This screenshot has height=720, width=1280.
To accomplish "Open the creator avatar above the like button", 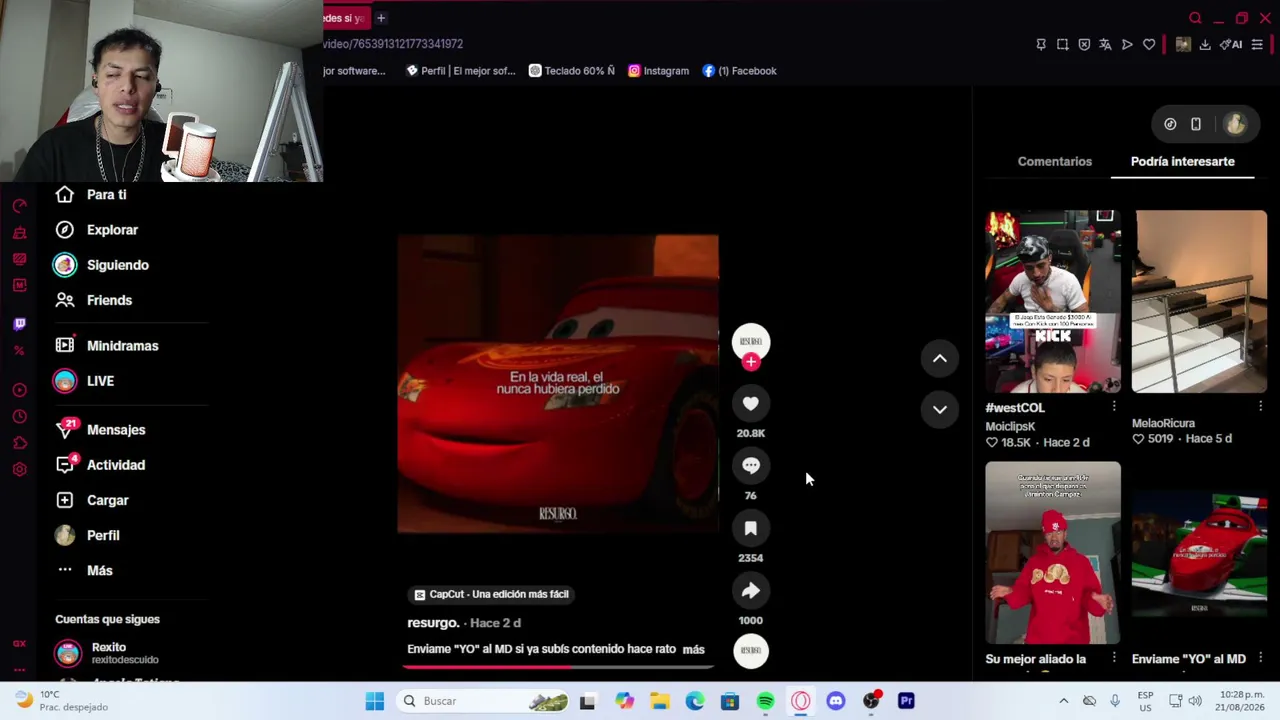I will coord(751,341).
